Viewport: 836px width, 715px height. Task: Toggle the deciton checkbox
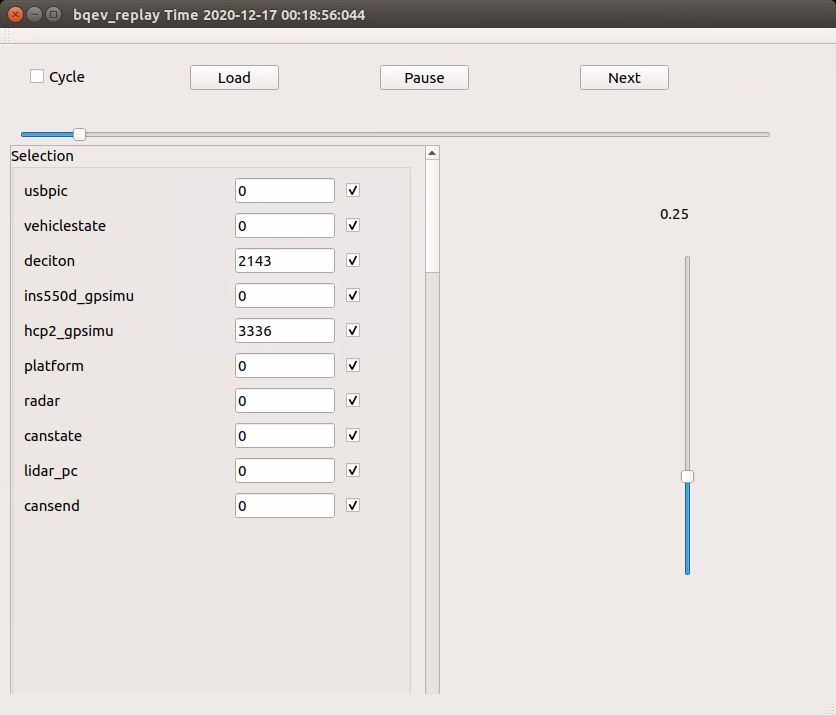[x=353, y=261]
